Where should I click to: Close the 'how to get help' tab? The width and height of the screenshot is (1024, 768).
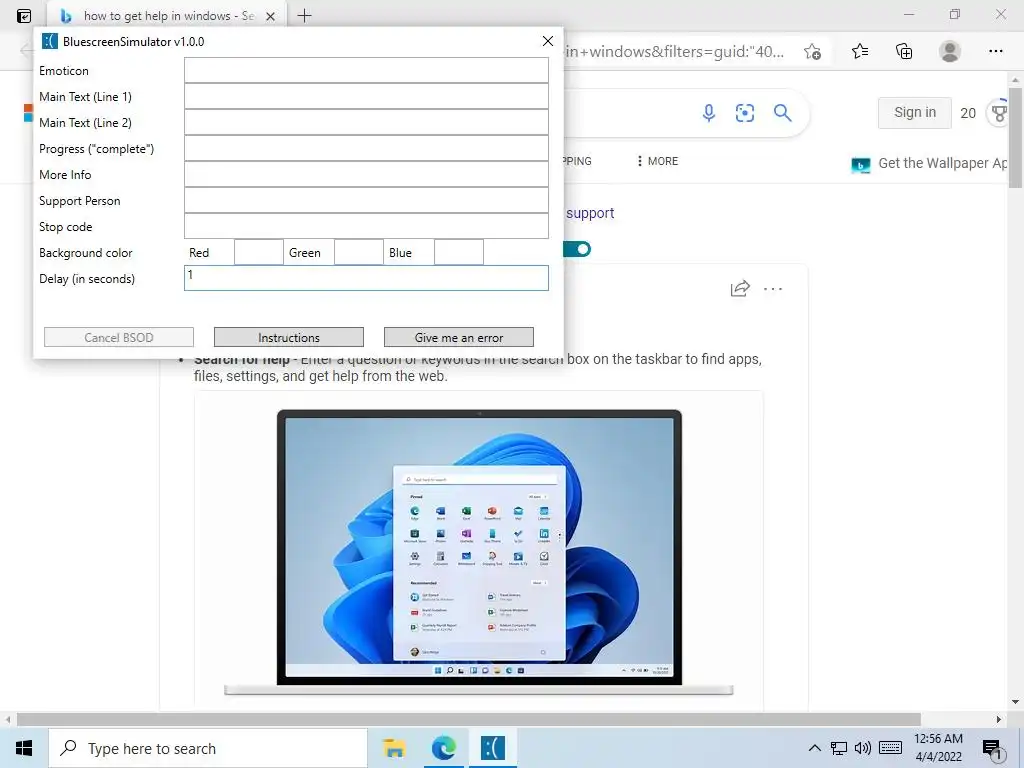(x=270, y=16)
